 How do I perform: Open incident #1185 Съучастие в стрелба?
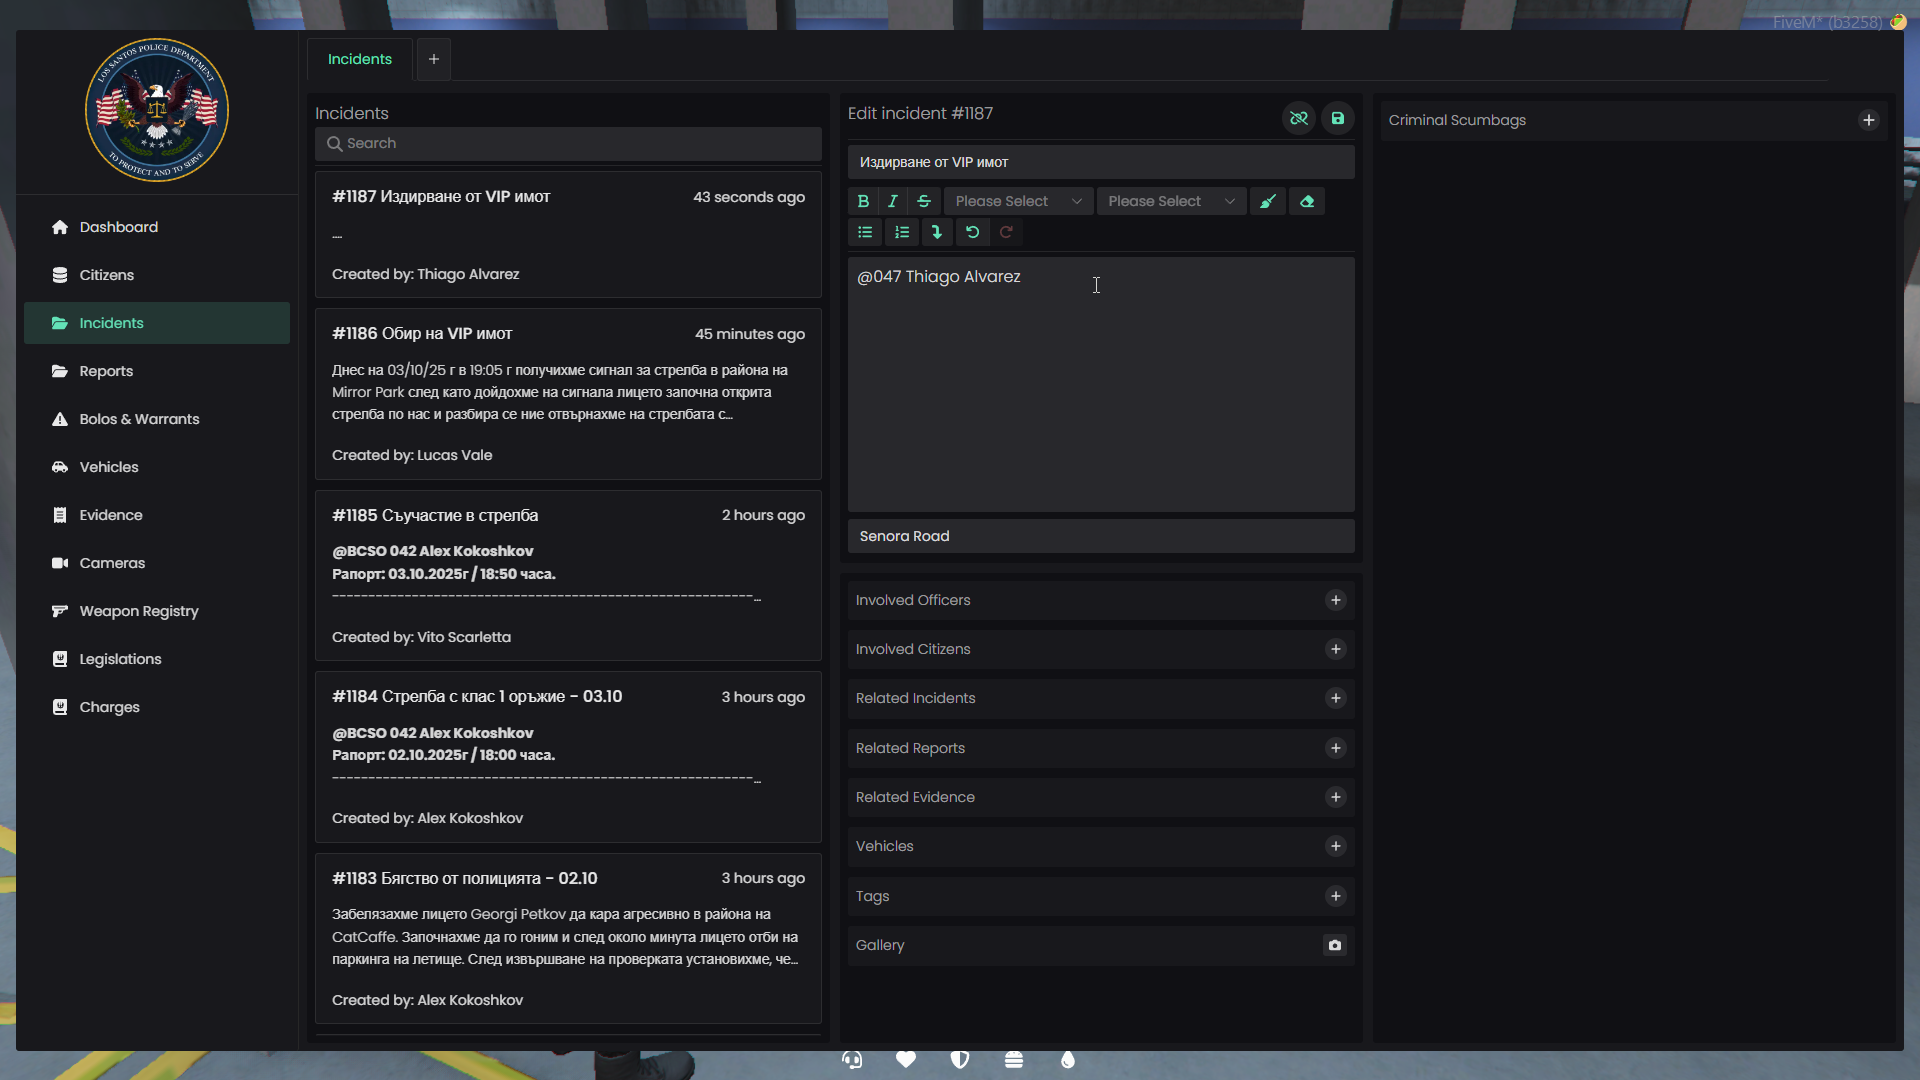pyautogui.click(x=568, y=576)
